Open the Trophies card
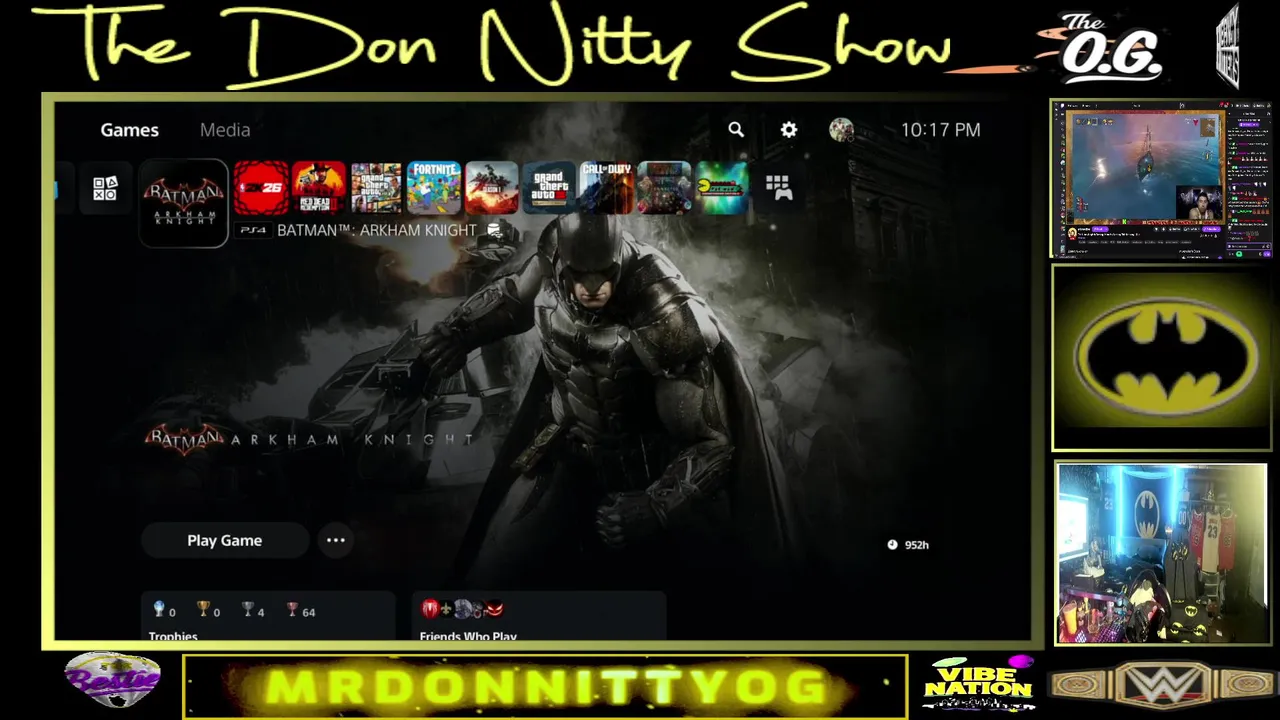This screenshot has height=720, width=1280. click(x=268, y=615)
